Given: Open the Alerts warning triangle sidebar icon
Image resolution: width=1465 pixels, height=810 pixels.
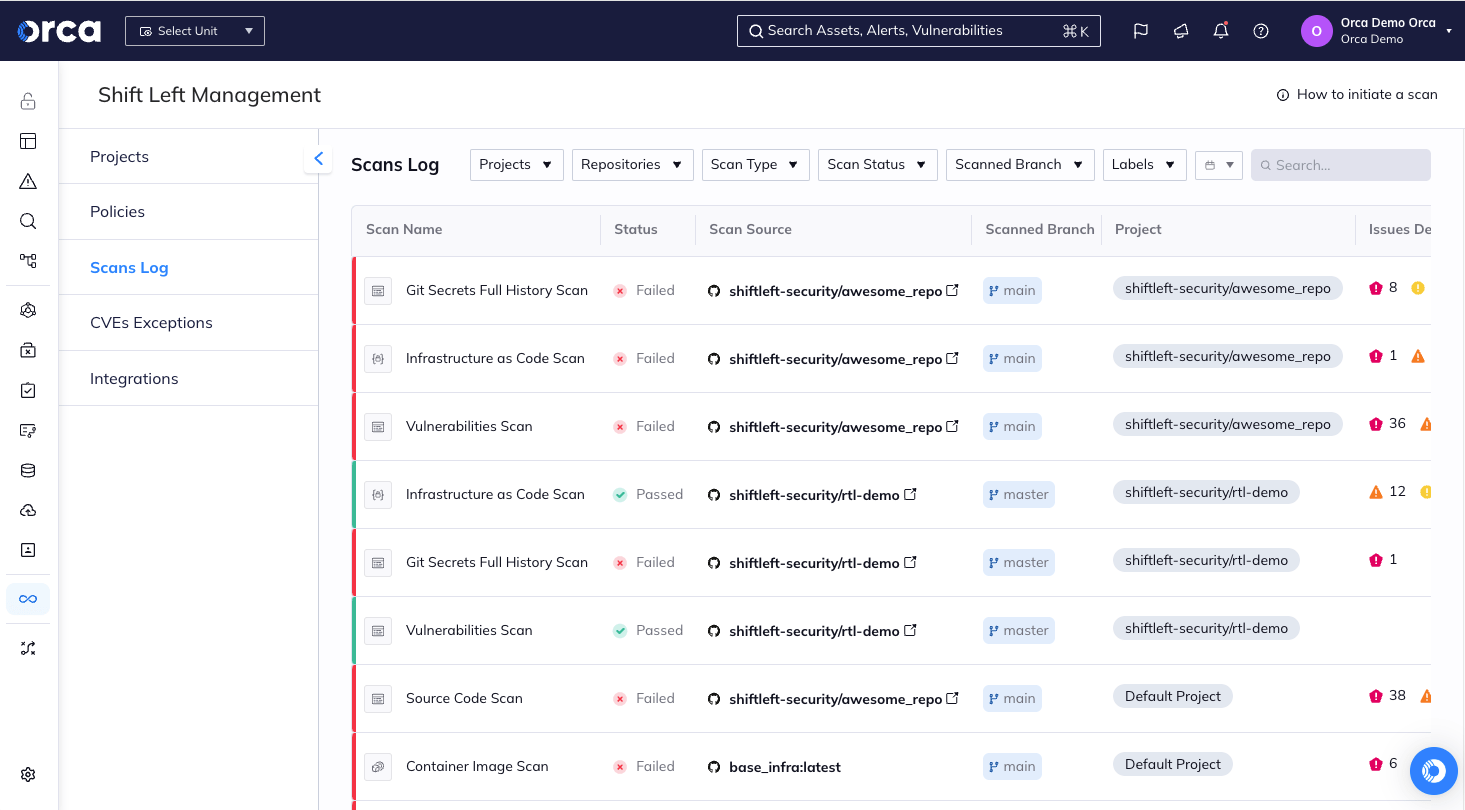Looking at the screenshot, I should coord(27,181).
